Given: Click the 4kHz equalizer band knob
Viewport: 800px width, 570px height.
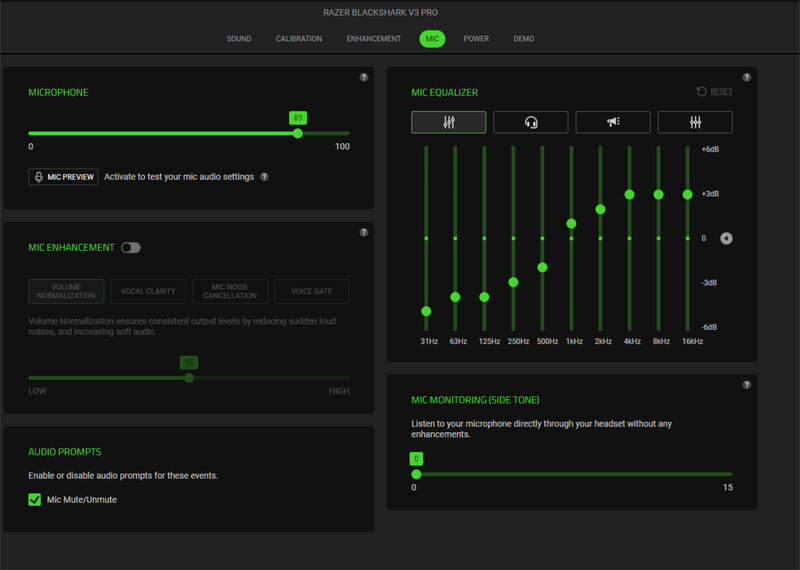Looking at the screenshot, I should click(630, 194).
